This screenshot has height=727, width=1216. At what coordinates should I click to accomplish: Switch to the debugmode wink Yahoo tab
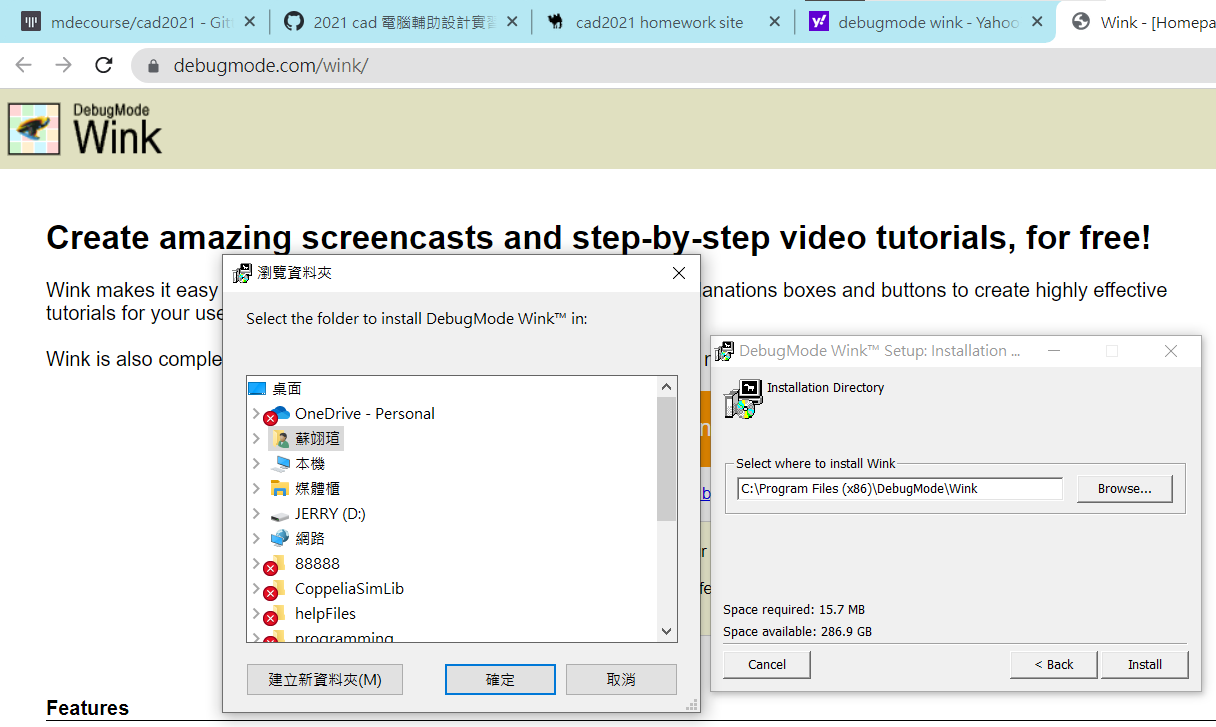pyautogui.click(x=925, y=21)
